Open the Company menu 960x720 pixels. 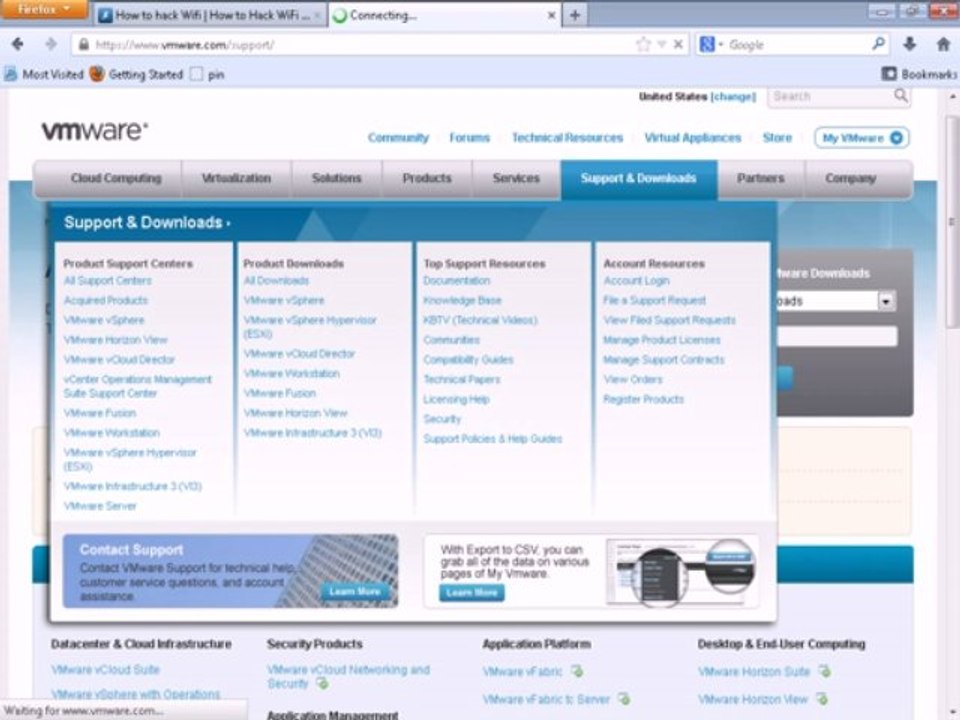[x=850, y=178]
